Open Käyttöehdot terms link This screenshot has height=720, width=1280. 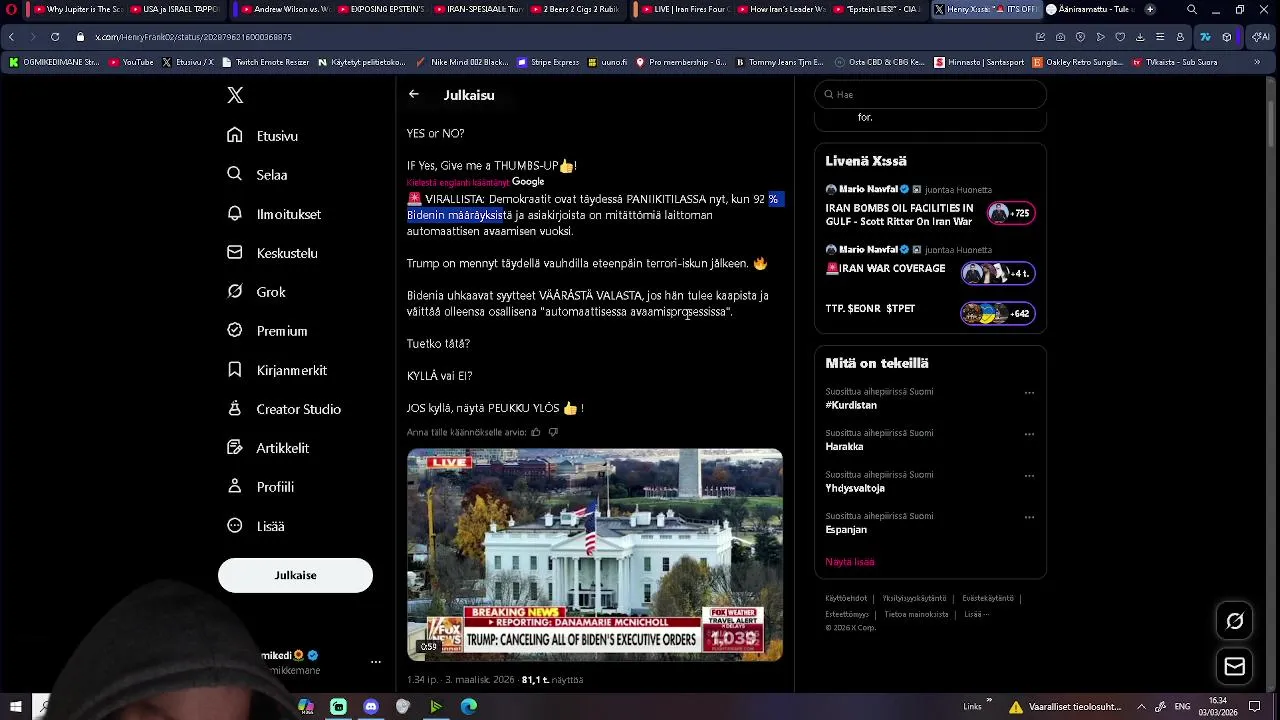pyautogui.click(x=846, y=598)
